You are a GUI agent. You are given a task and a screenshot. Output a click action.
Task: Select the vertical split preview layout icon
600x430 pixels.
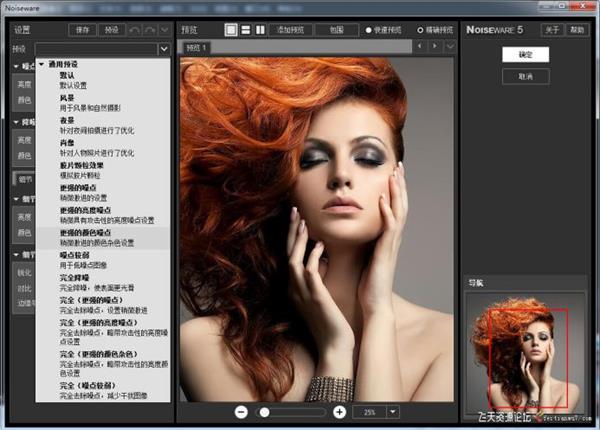tap(260, 30)
